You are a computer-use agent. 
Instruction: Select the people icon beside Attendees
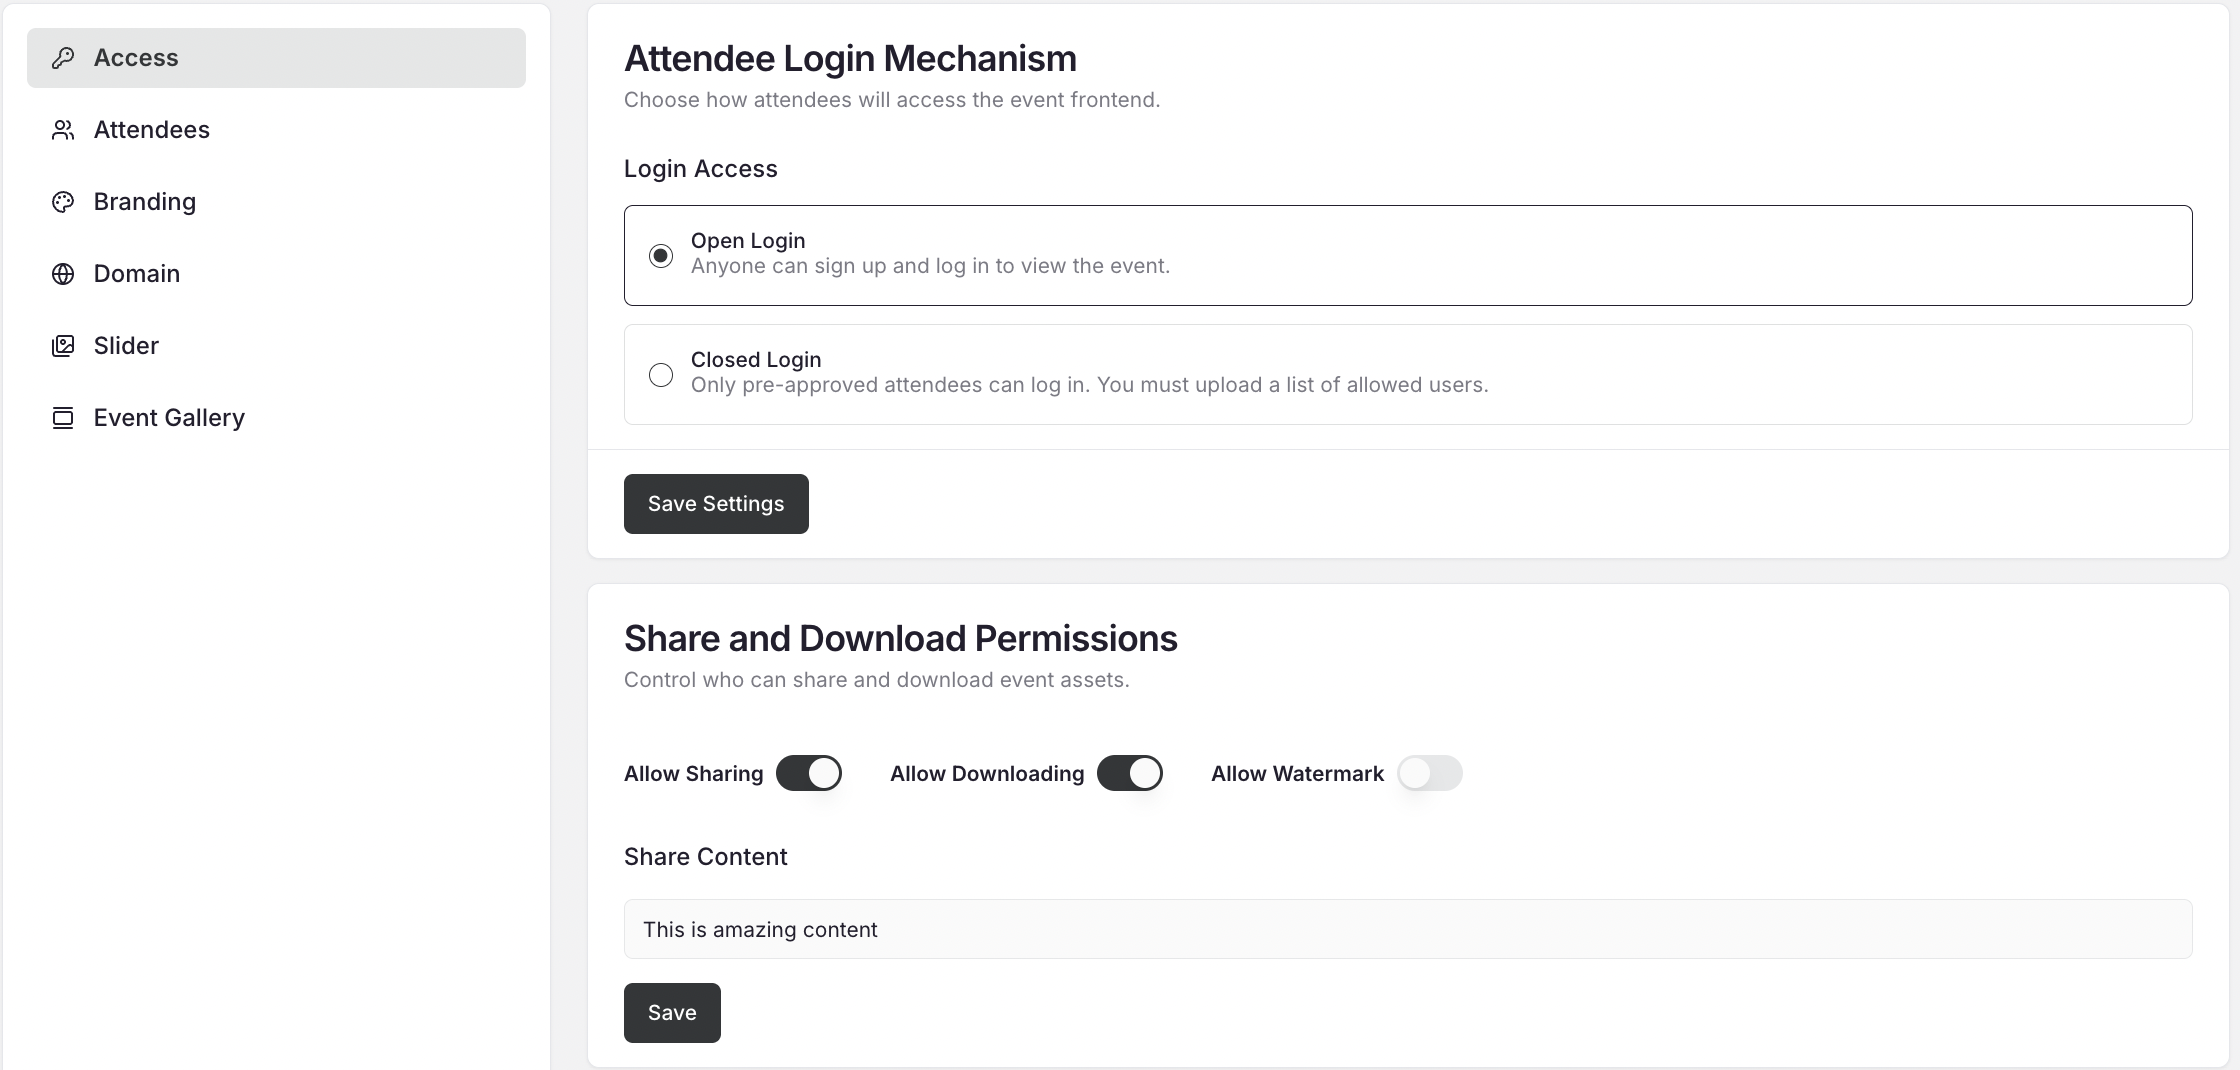coord(63,129)
